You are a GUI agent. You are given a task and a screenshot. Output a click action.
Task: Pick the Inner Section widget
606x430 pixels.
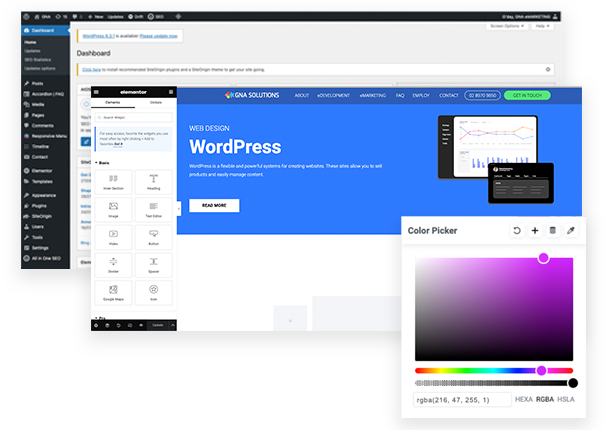click(113, 182)
